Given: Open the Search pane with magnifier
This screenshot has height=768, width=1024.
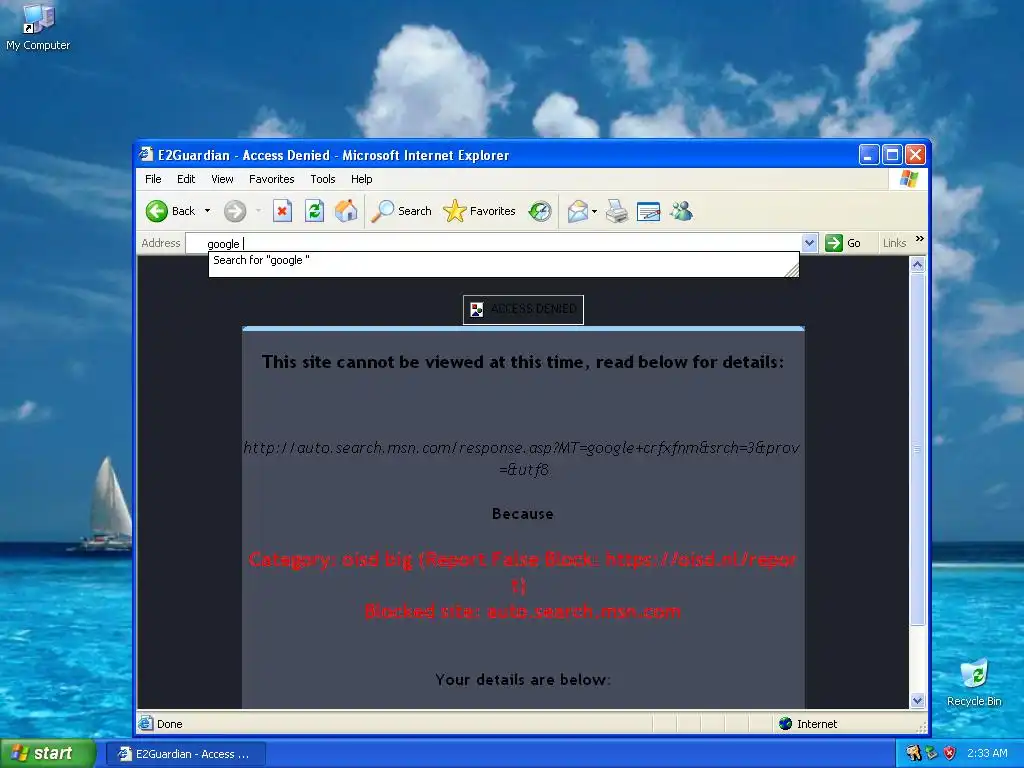Looking at the screenshot, I should pyautogui.click(x=401, y=211).
